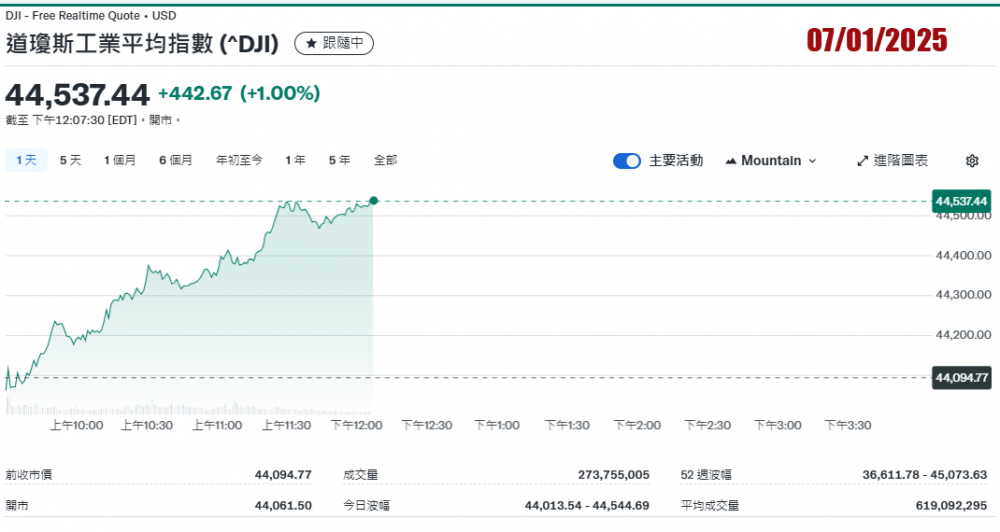Switch to the 6個月 range
The image size is (1000, 532).
175,160
